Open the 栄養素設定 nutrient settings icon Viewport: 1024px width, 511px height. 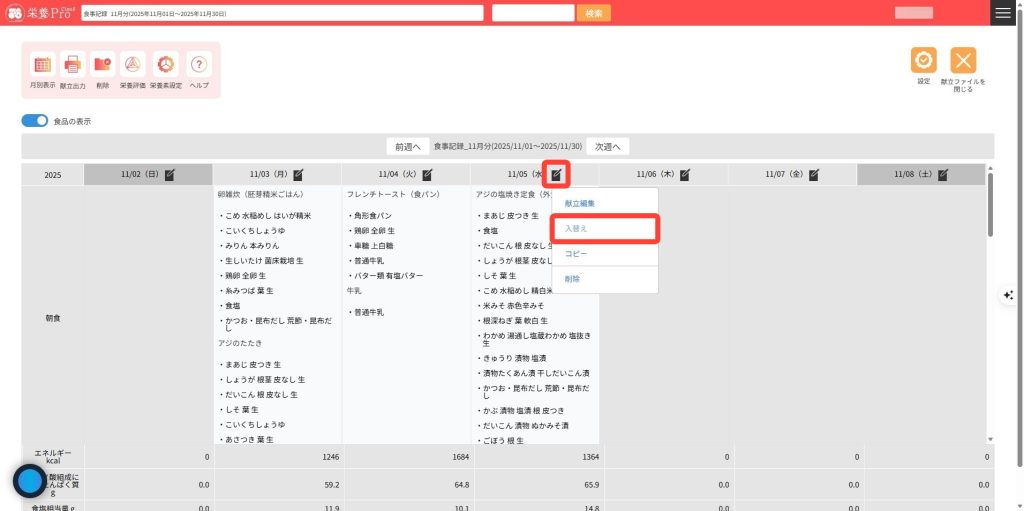click(166, 65)
